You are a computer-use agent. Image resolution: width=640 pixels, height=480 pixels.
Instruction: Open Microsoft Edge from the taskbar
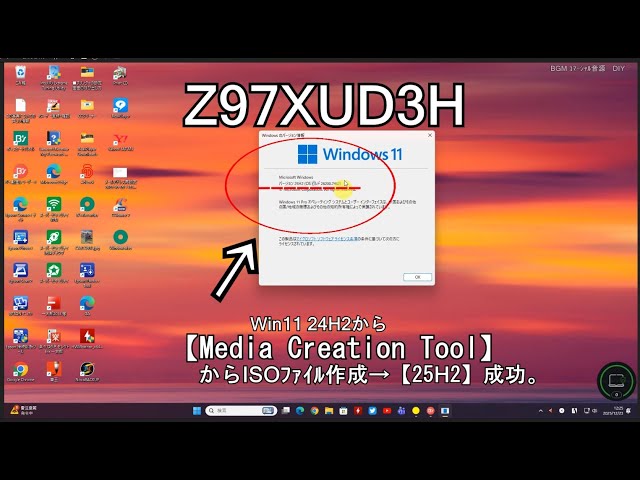pyautogui.click(x=300, y=411)
